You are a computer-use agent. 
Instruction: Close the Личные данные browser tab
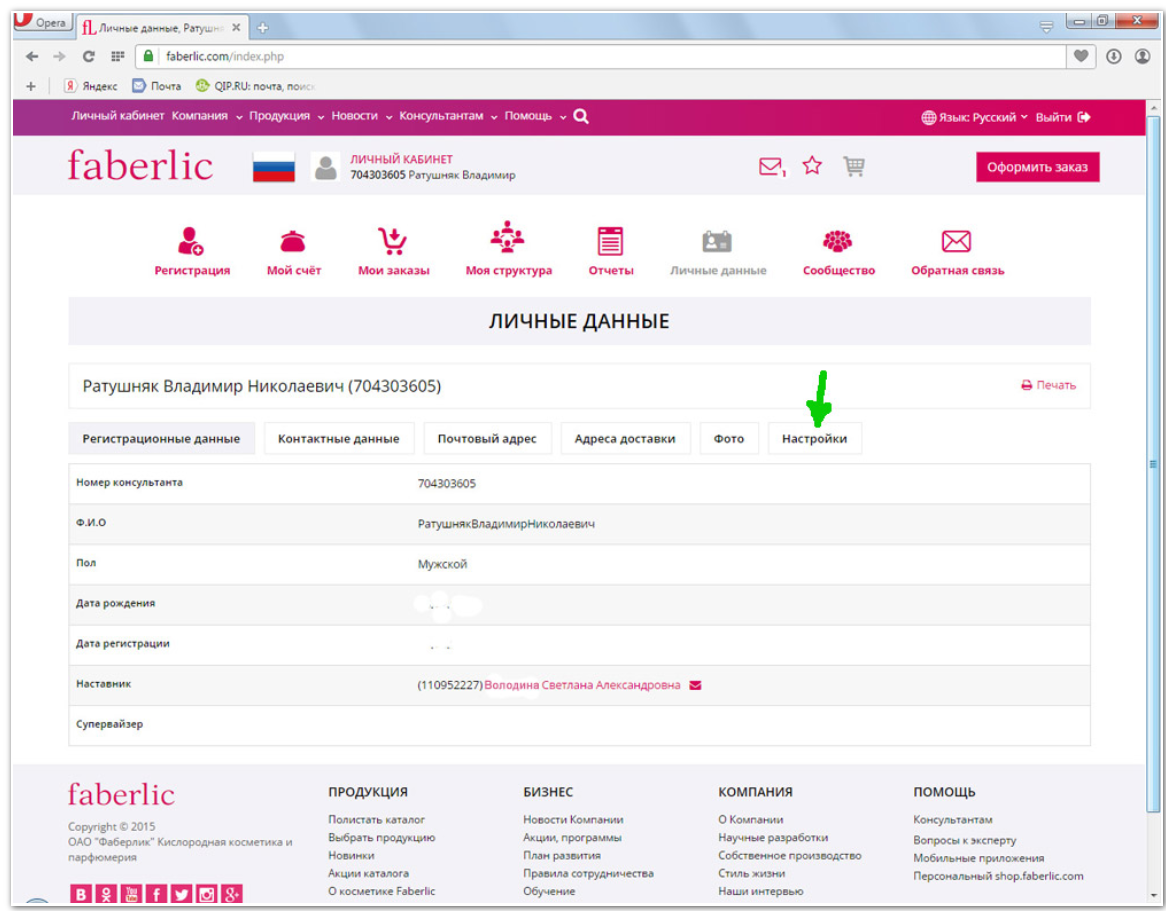[236, 28]
